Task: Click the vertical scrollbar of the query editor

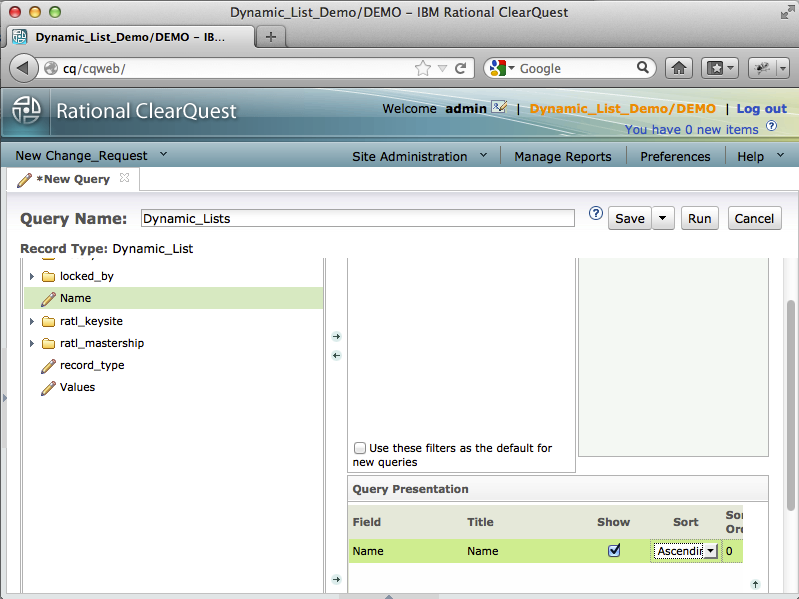Action: pyautogui.click(x=791, y=405)
